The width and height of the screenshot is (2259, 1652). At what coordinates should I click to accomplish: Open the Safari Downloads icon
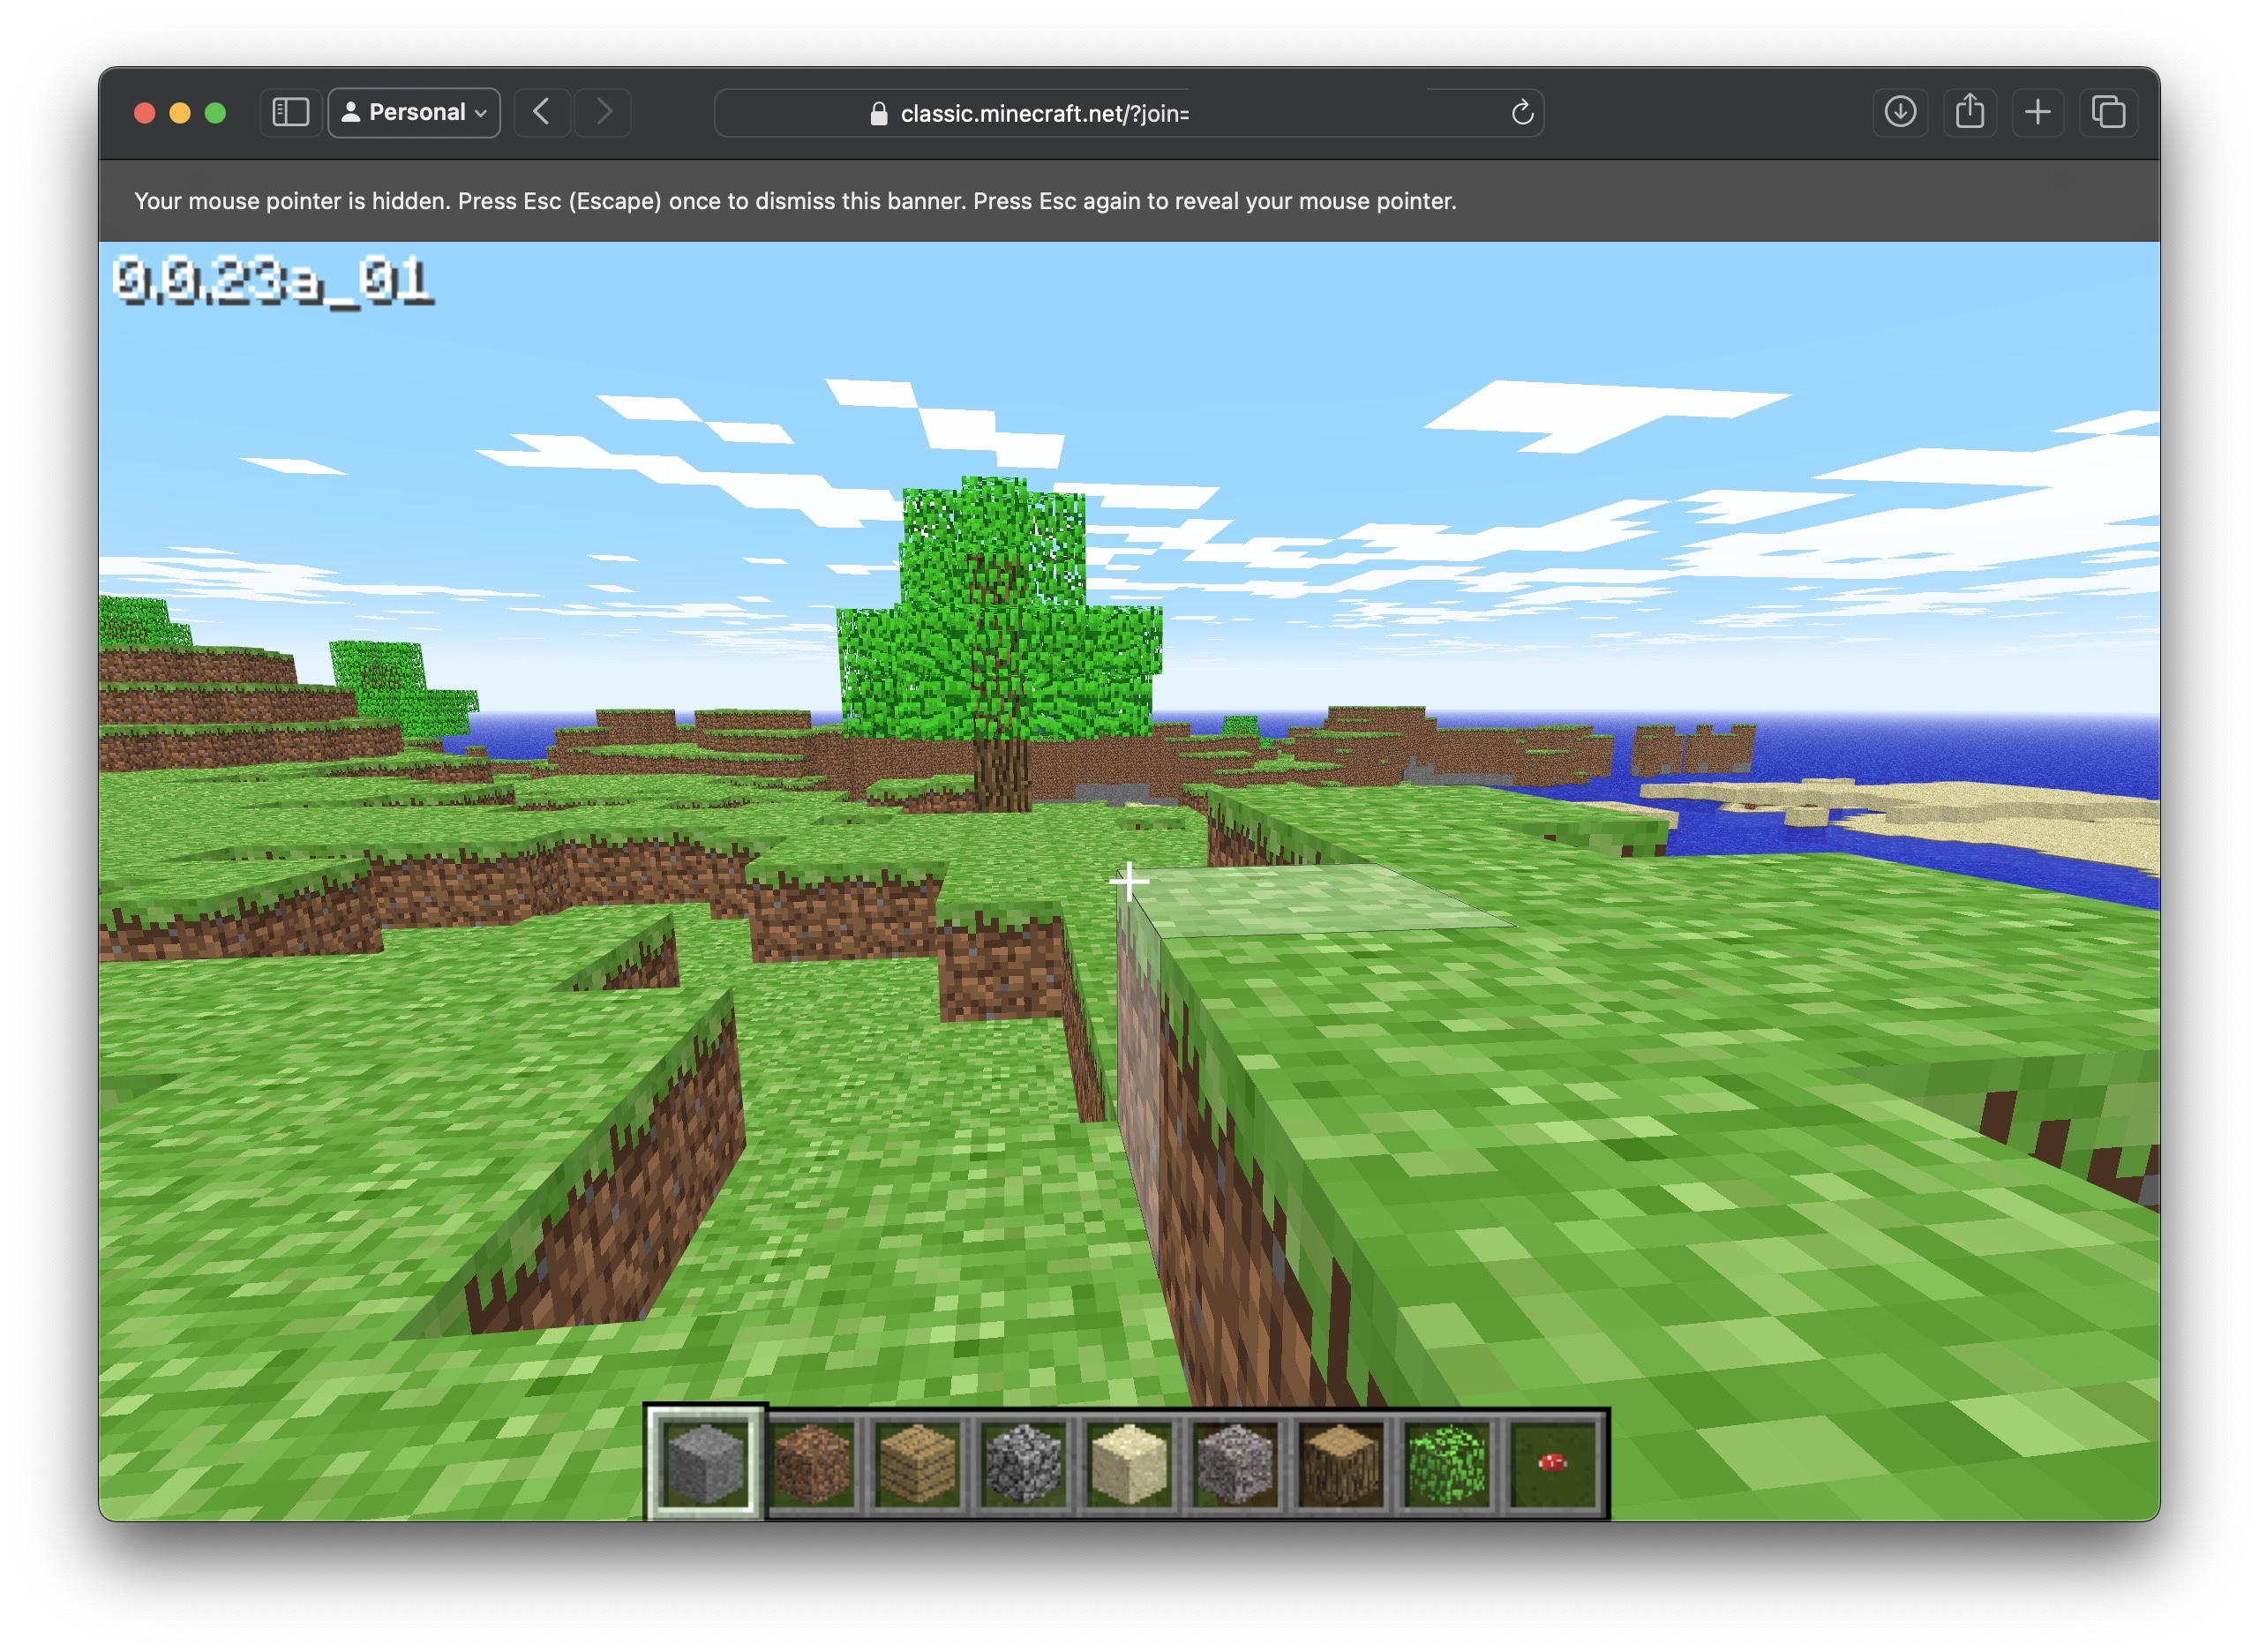point(1899,112)
